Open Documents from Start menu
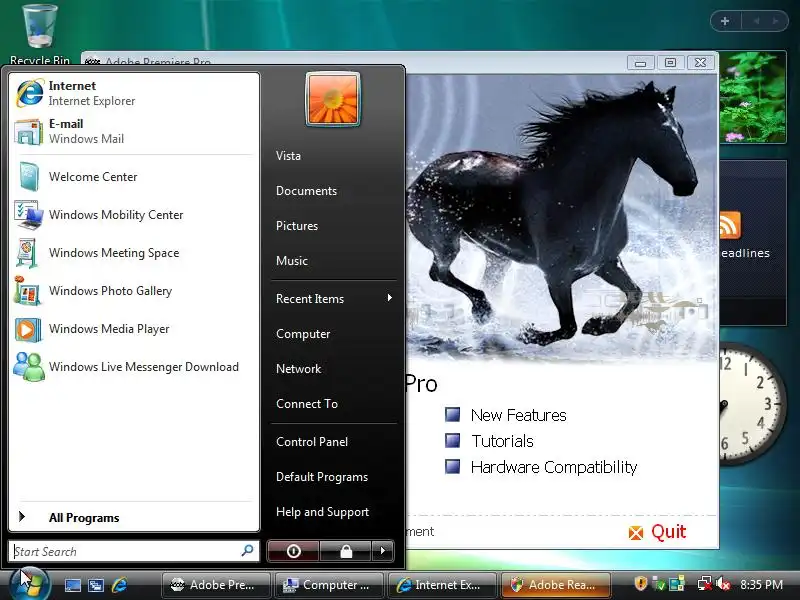This screenshot has height=600, width=800. point(306,191)
